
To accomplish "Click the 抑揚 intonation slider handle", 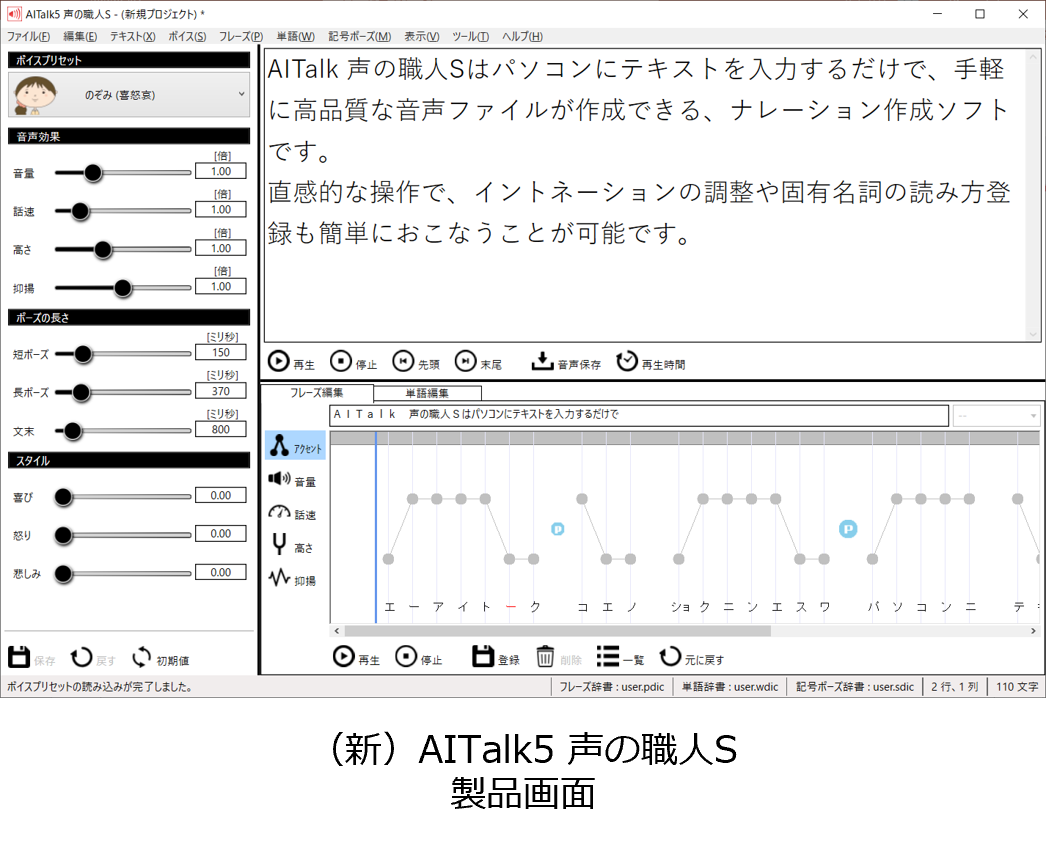I will pyautogui.click(x=123, y=288).
